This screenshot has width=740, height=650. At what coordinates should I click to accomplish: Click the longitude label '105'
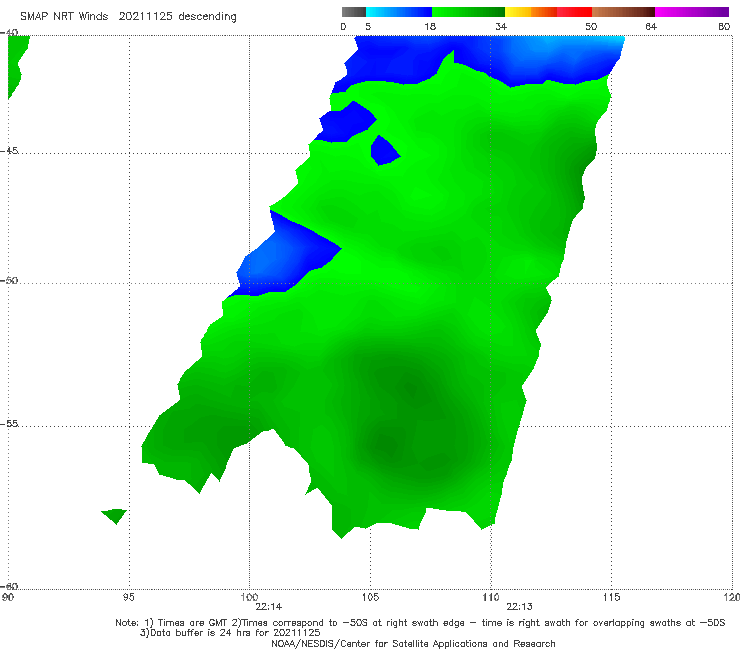[370, 598]
